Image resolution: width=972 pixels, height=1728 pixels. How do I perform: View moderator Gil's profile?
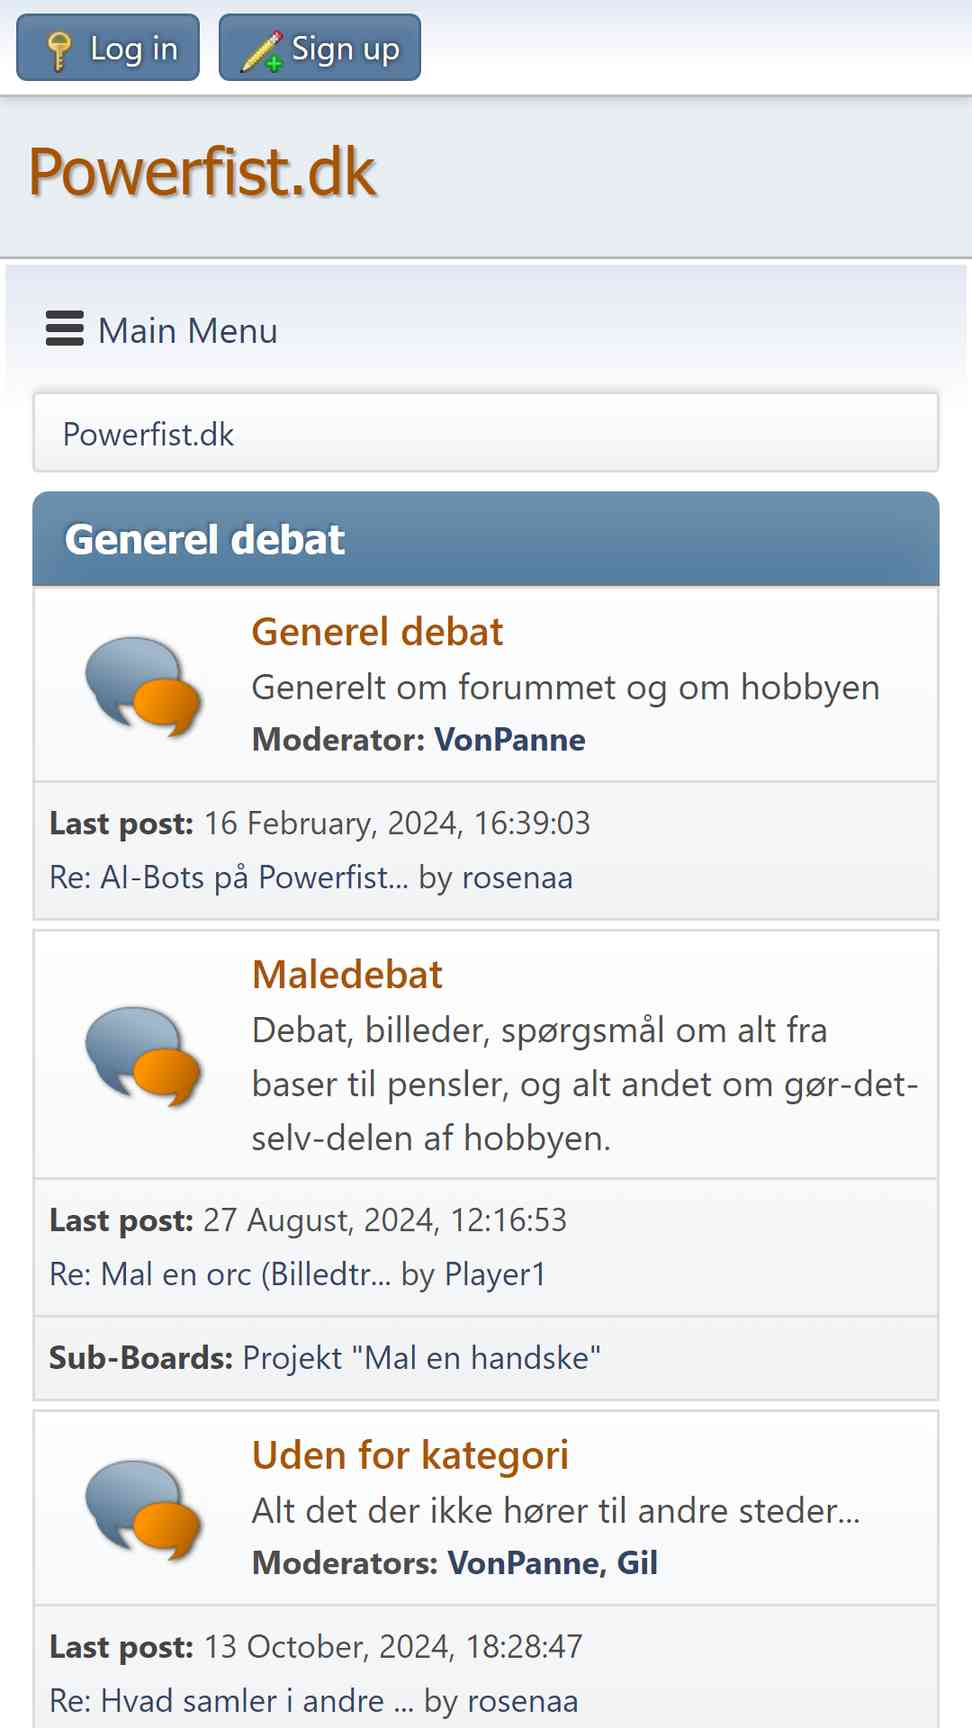[637, 1562]
